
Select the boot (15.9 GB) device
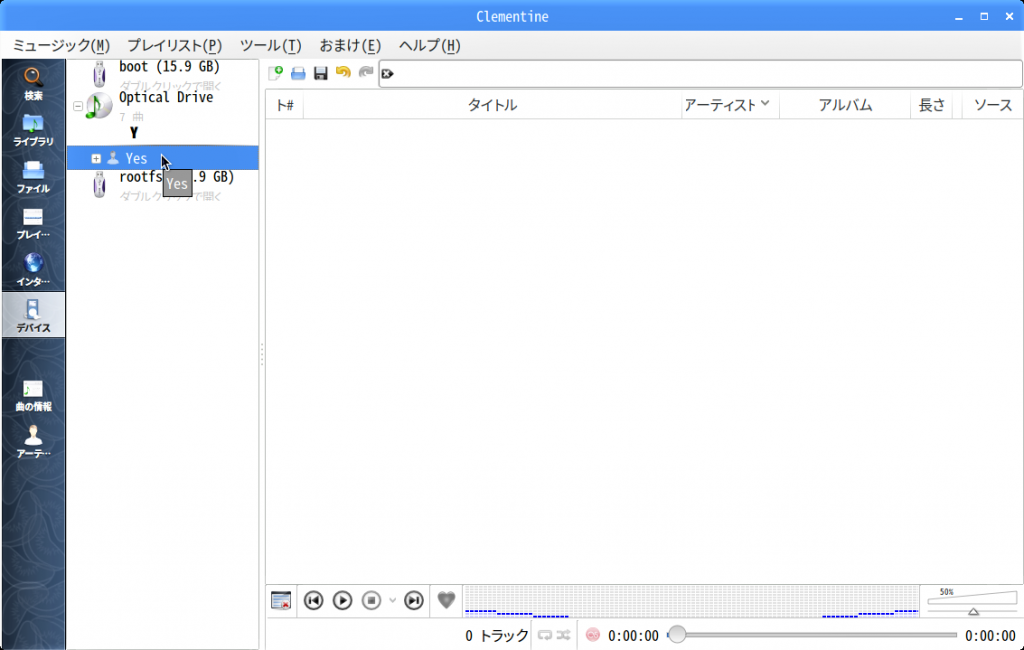(163, 75)
